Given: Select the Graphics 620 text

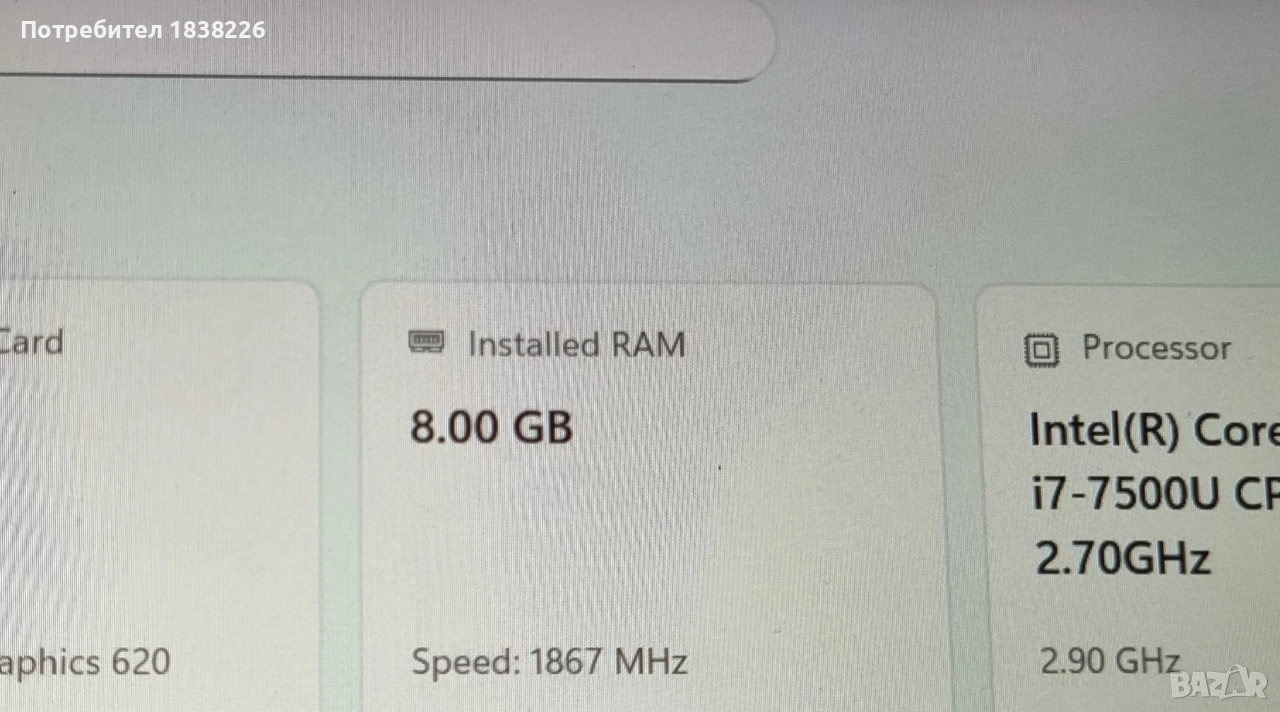Looking at the screenshot, I should pyautogui.click(x=85, y=662).
